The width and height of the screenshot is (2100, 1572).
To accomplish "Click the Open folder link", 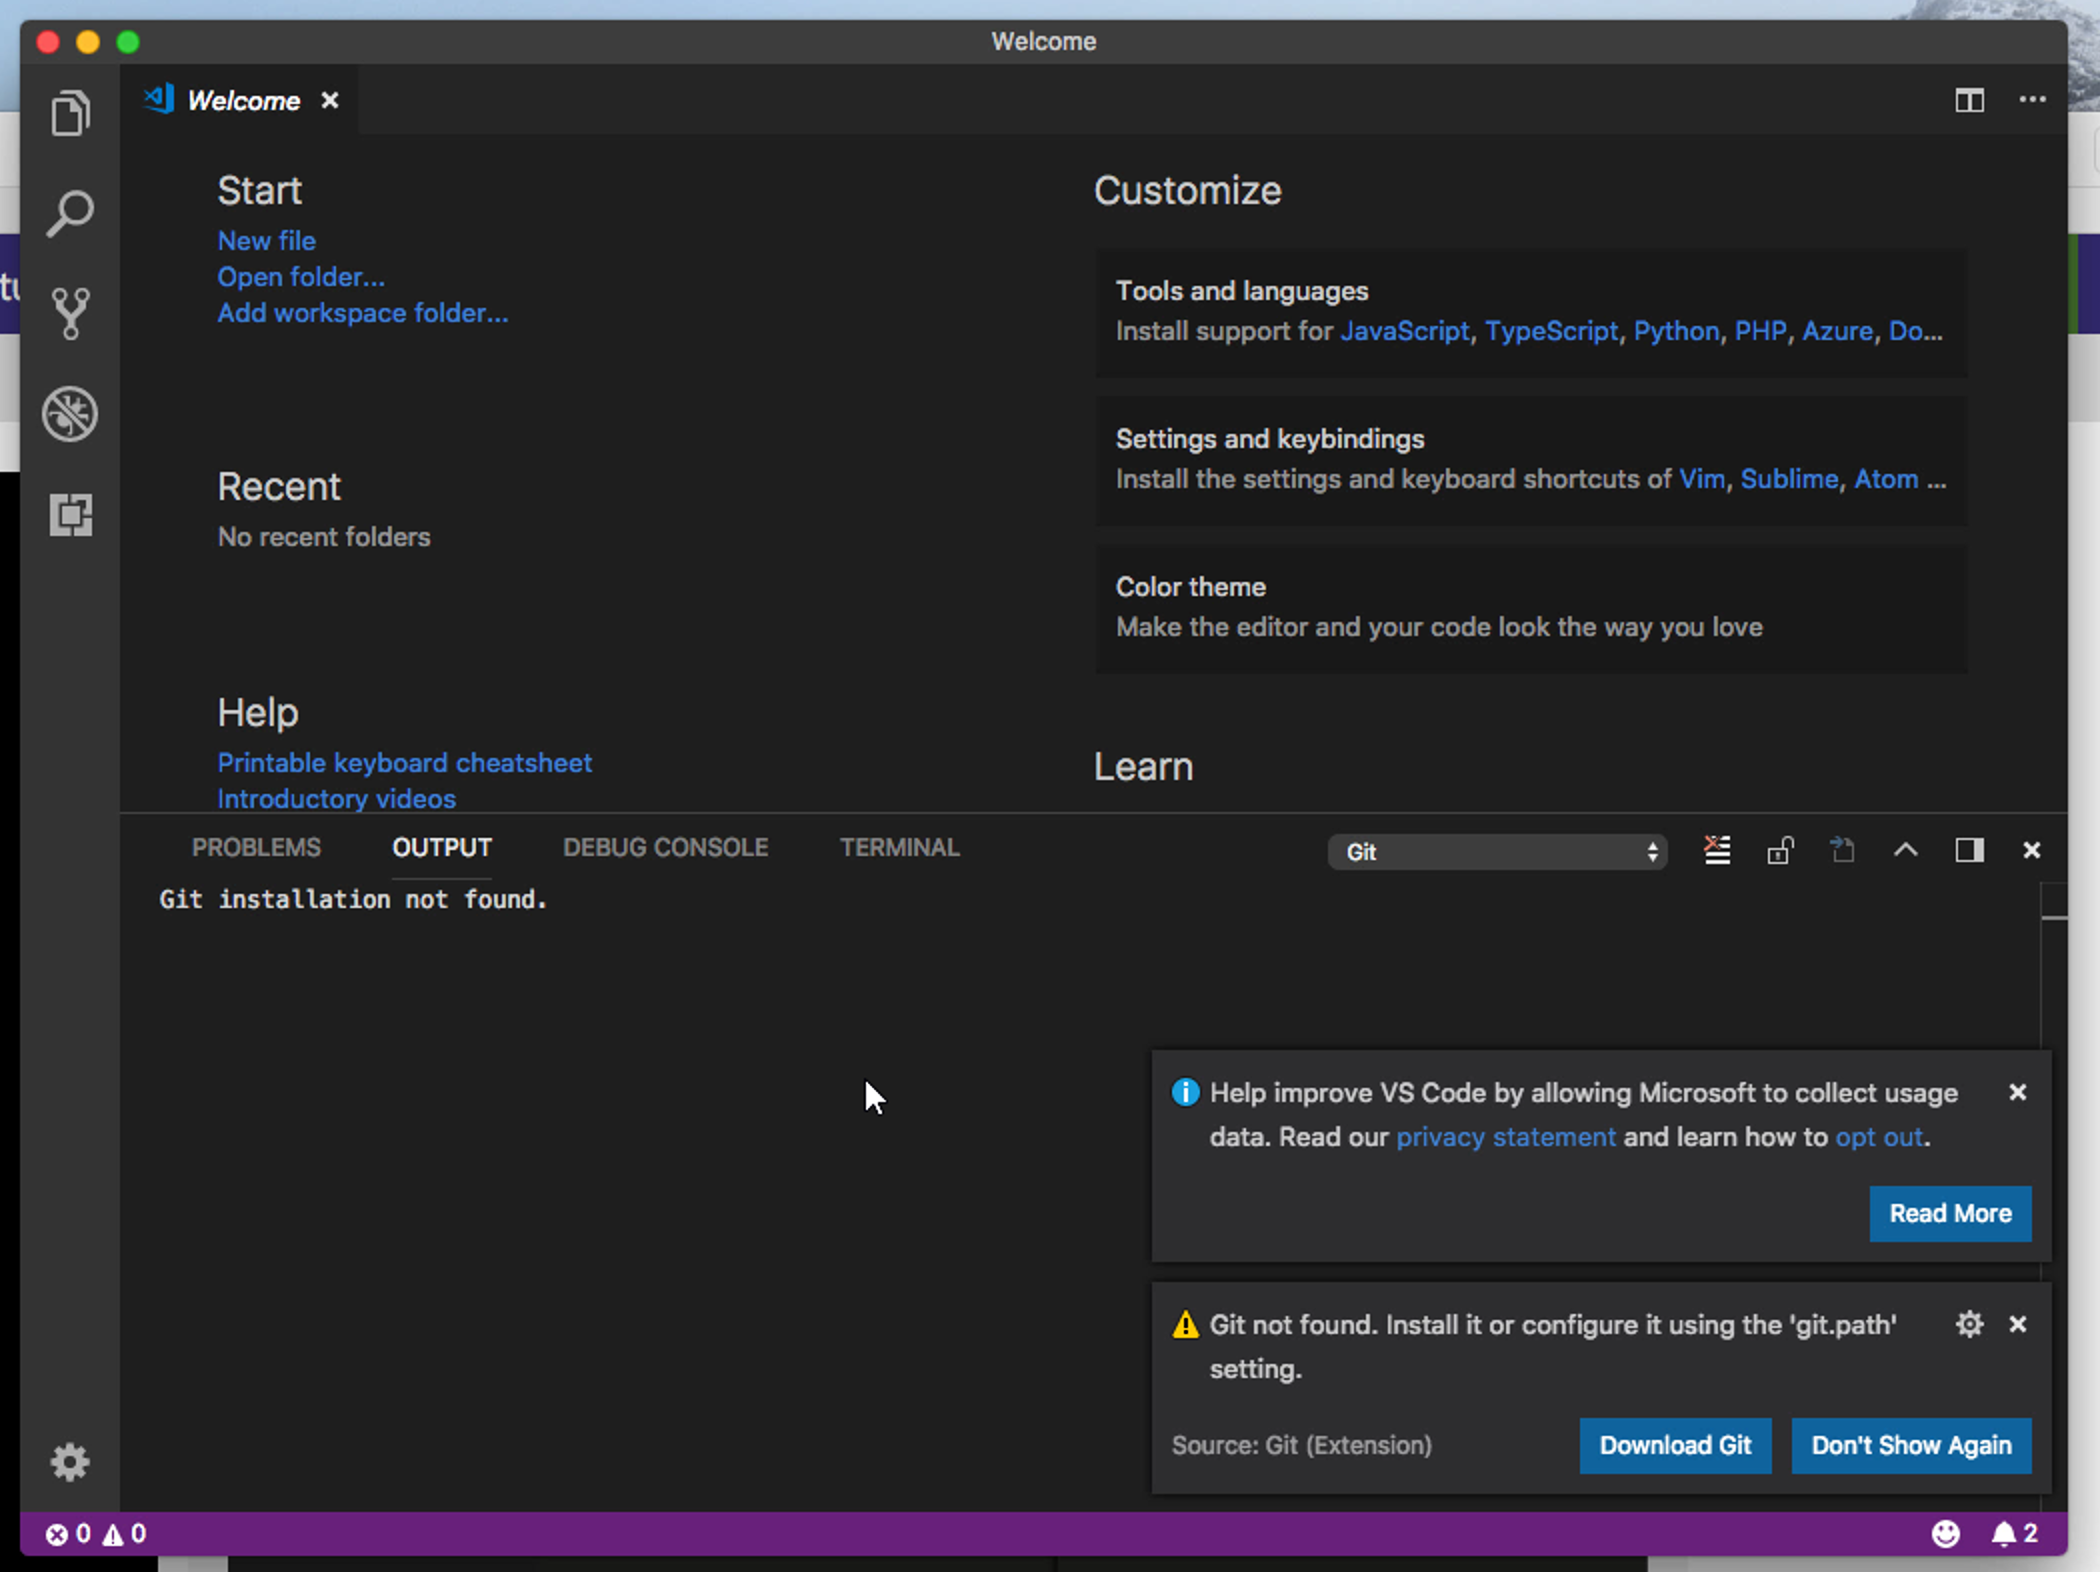I will click(301, 277).
